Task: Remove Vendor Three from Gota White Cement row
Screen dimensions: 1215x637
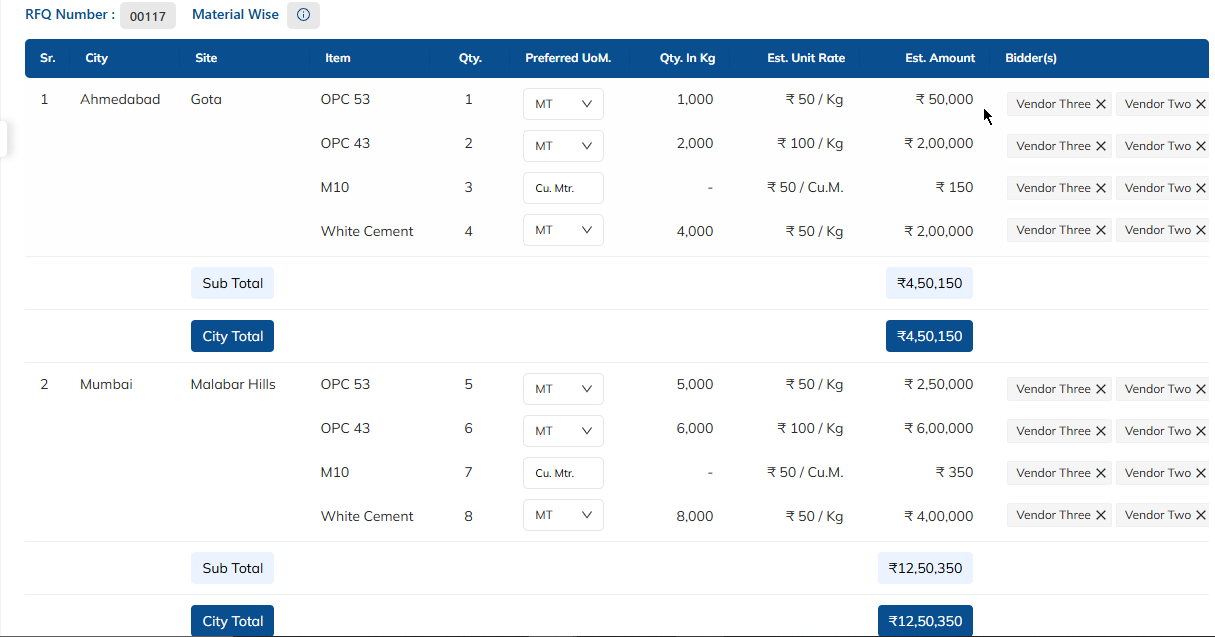Action: coord(1101,230)
